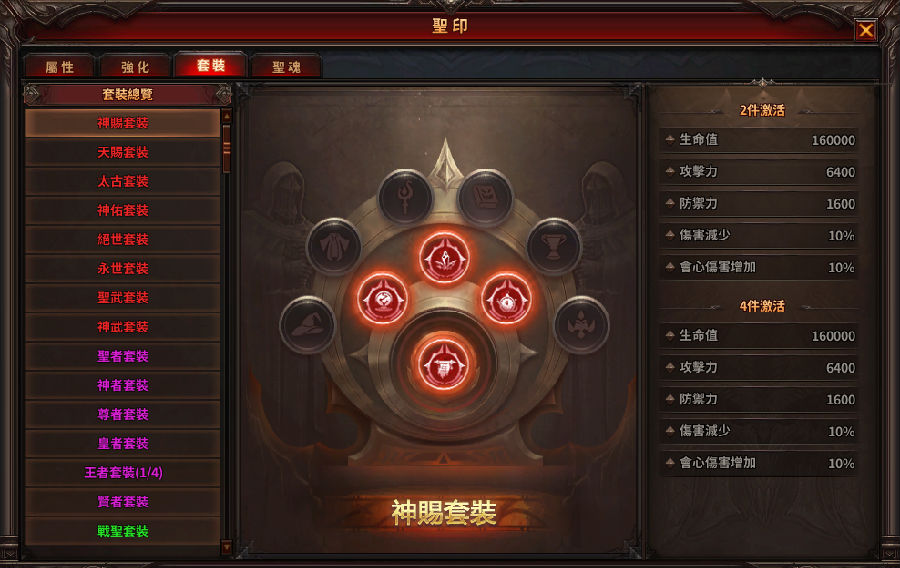Viewport: 900px width, 568px height.
Task: Click the set list scroll-down arrow
Action: click(227, 547)
